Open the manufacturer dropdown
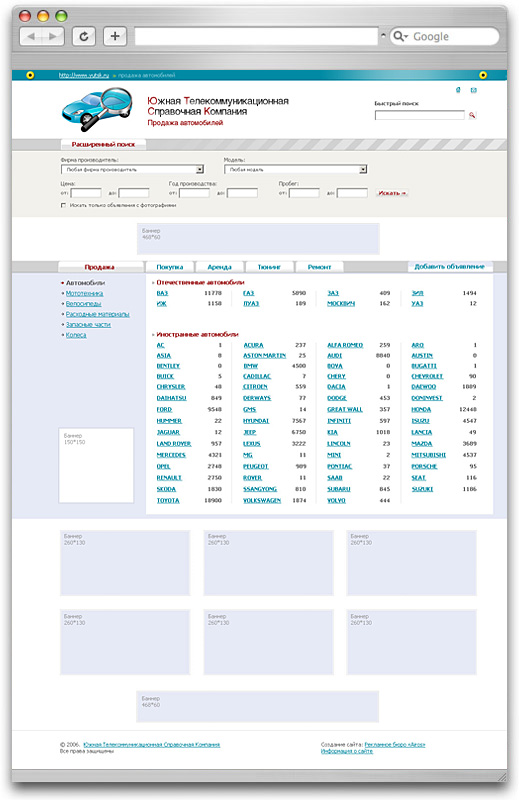Viewport: 519px width, 800px height. tap(132, 169)
